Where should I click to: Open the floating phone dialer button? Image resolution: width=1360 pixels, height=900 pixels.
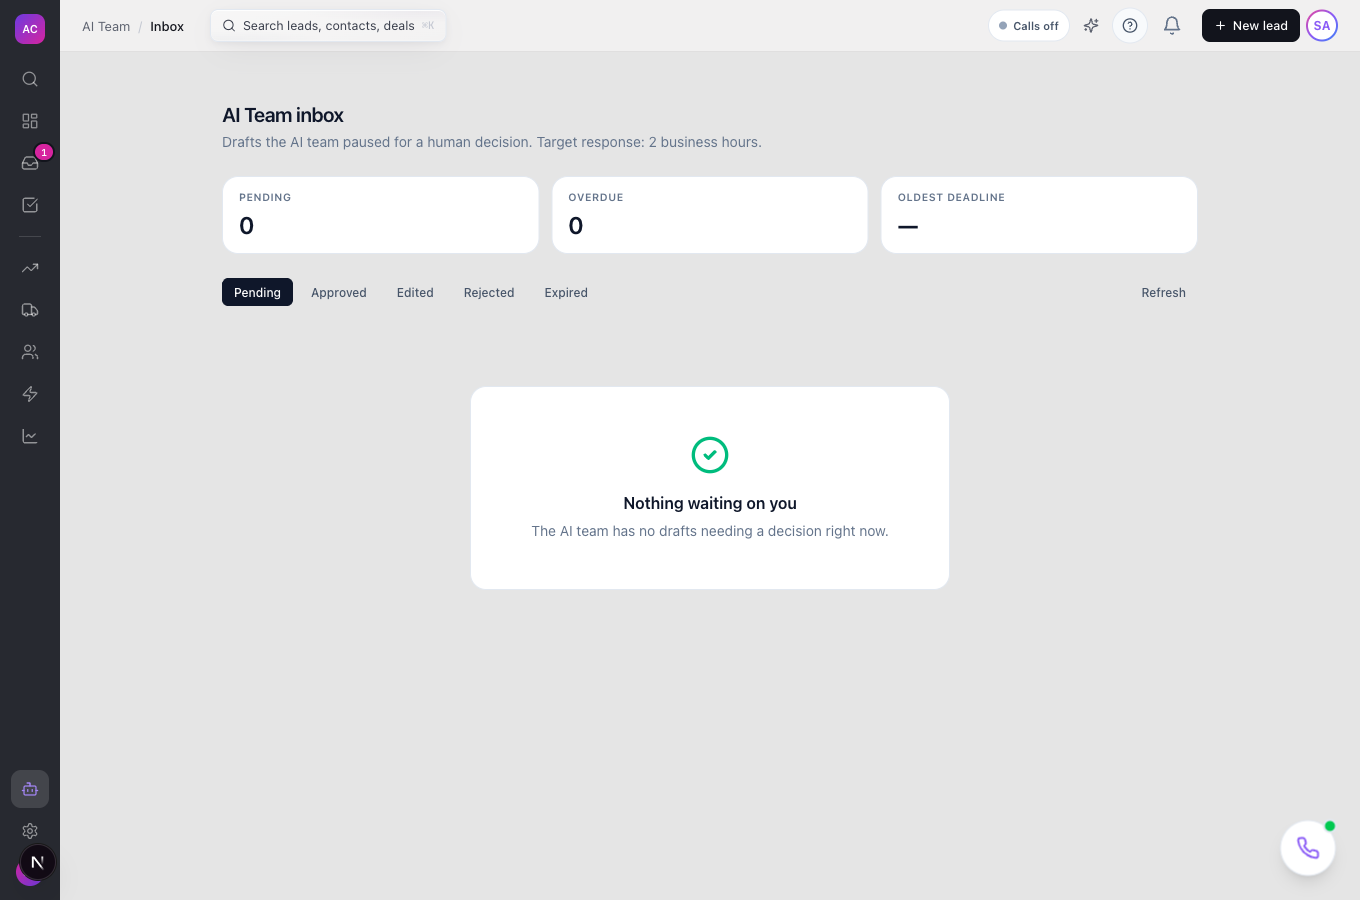point(1308,848)
